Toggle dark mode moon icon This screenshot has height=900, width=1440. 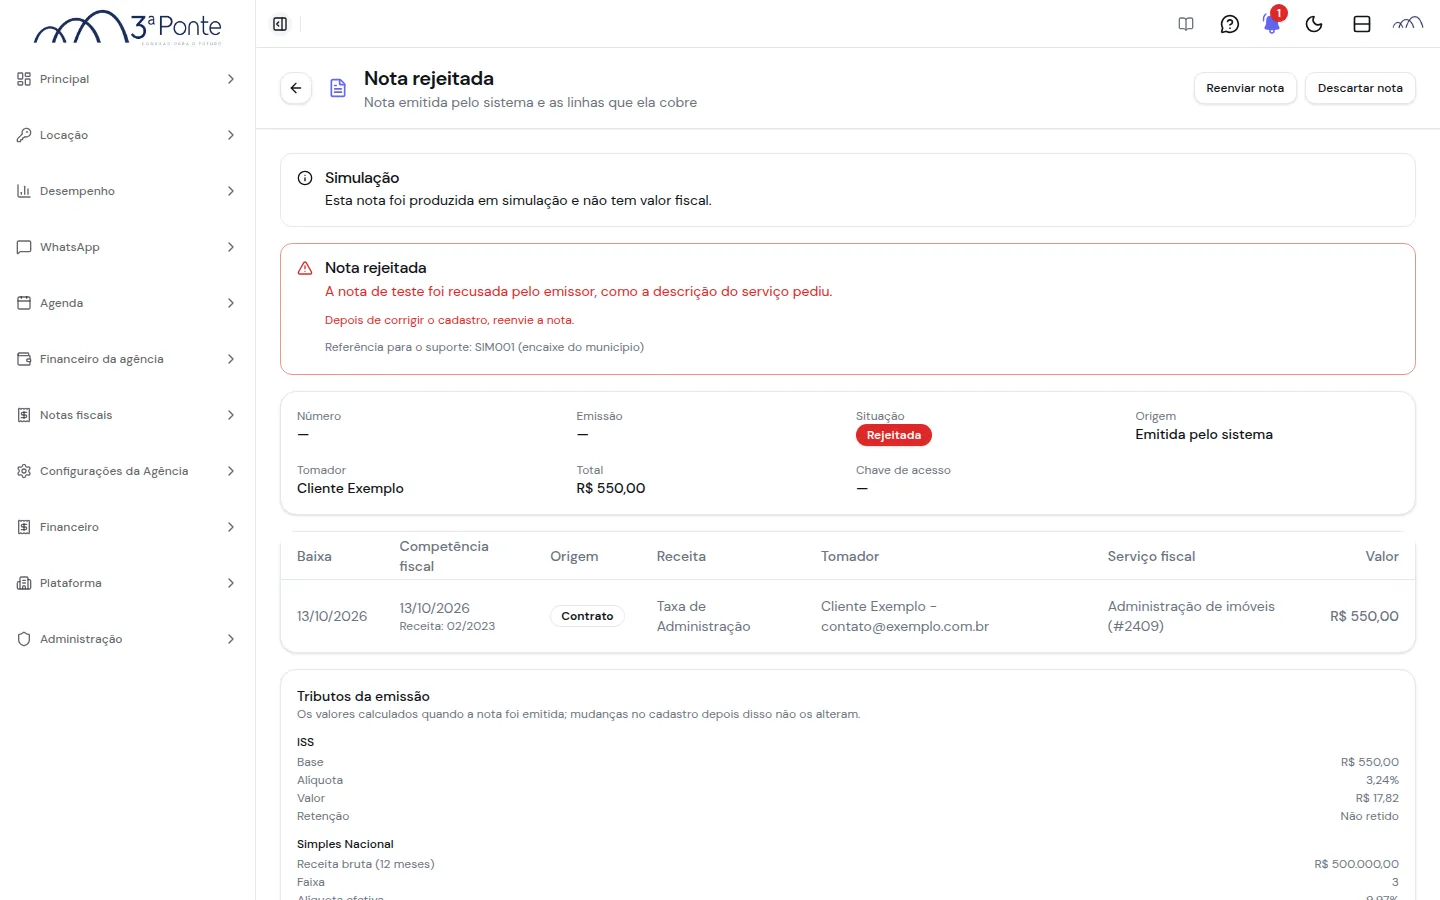(x=1314, y=24)
